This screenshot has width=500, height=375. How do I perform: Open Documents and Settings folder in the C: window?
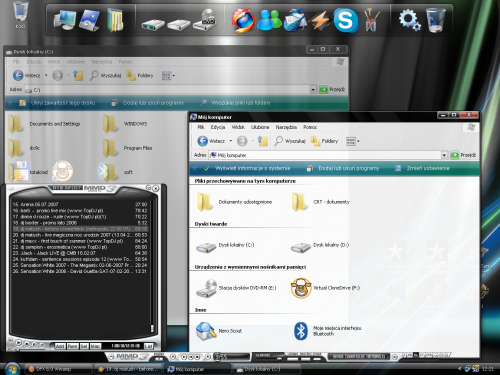pyautogui.click(x=44, y=124)
